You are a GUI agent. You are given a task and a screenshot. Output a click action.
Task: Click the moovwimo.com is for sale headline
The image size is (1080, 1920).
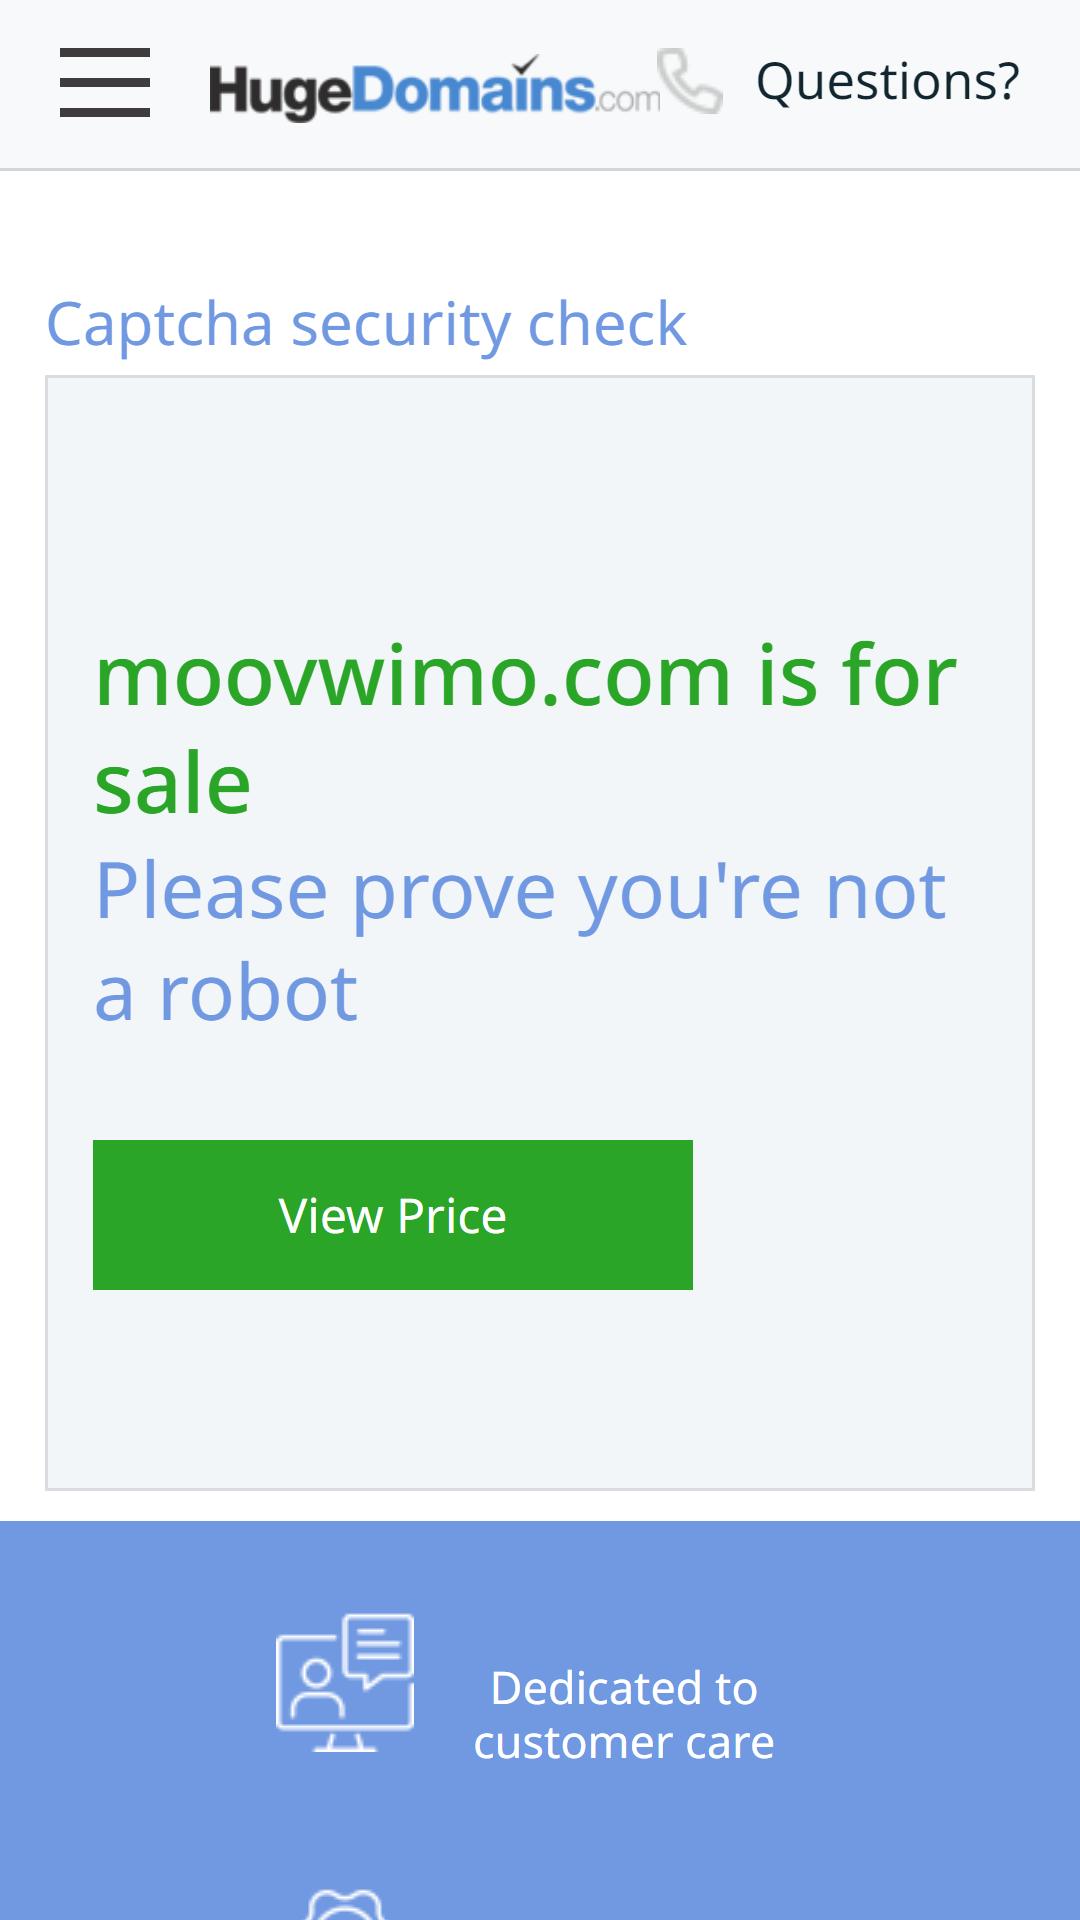[526, 729]
